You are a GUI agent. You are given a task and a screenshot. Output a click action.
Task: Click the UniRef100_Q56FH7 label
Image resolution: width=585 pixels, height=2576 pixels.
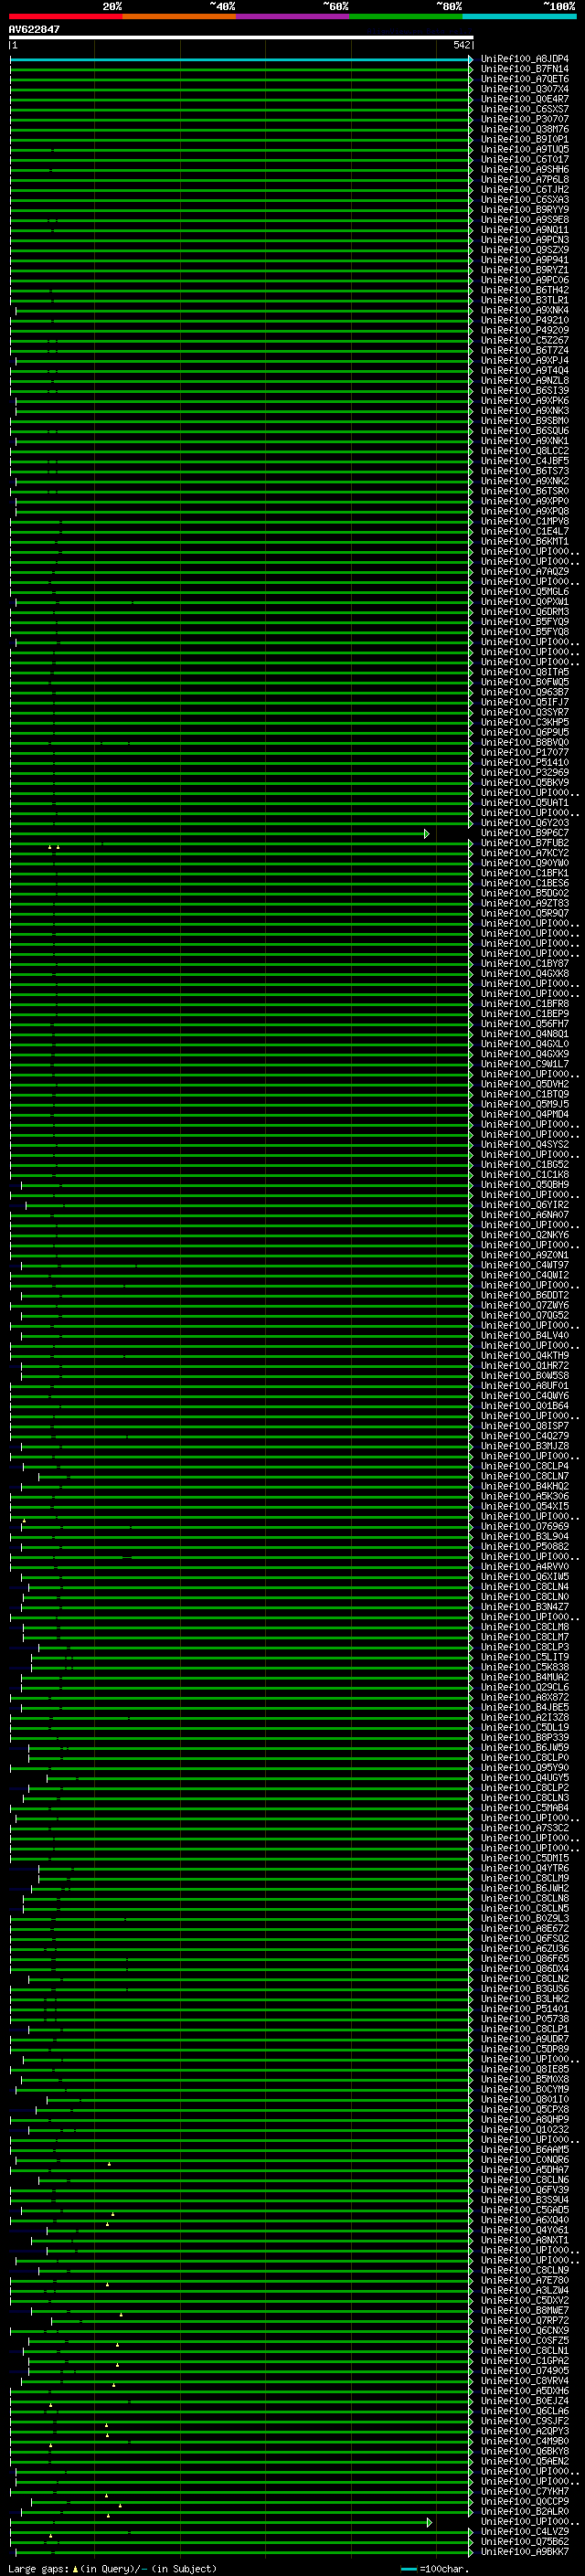[x=525, y=1024]
